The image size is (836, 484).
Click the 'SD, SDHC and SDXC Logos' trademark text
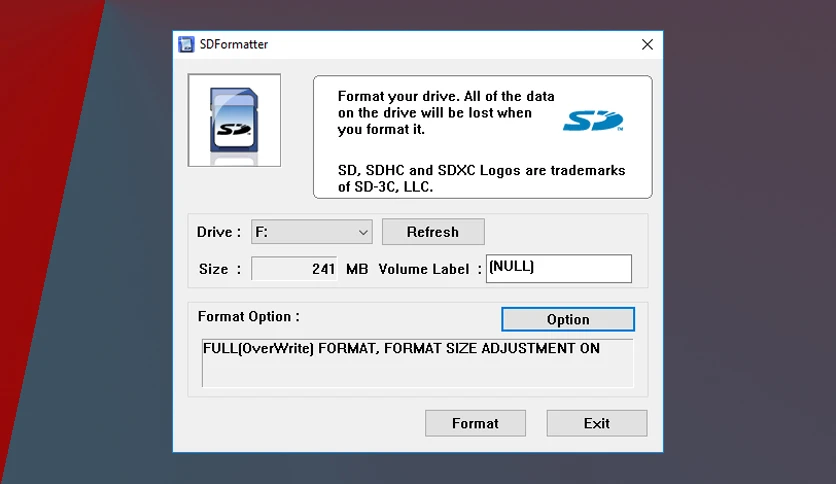tap(481, 179)
